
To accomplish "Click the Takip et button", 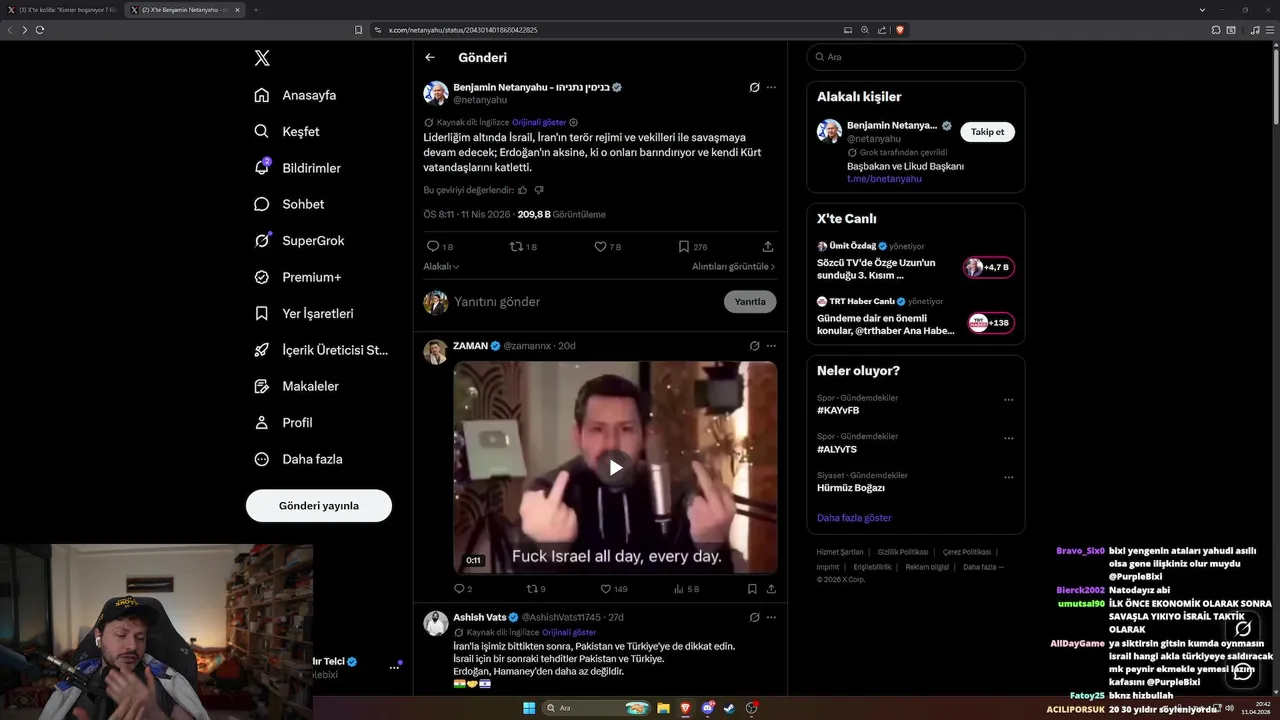I will coord(987,132).
